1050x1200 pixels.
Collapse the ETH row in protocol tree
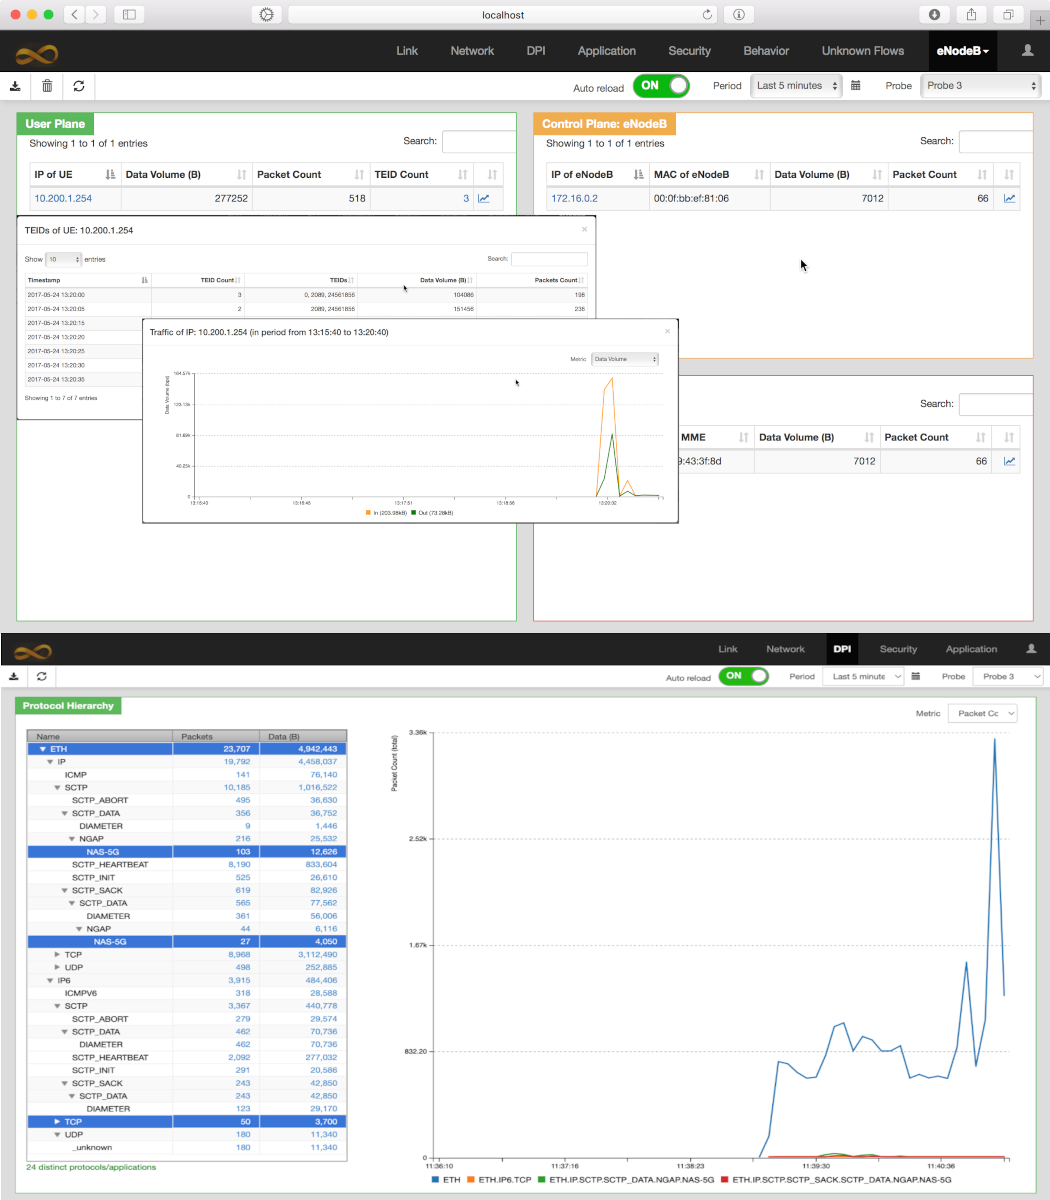[42, 749]
